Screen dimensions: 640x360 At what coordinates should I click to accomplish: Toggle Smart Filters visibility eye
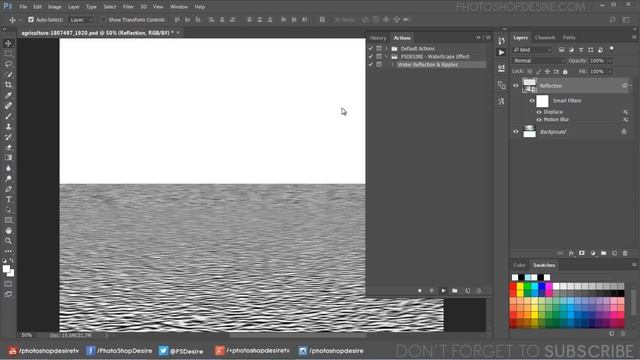tap(532, 100)
